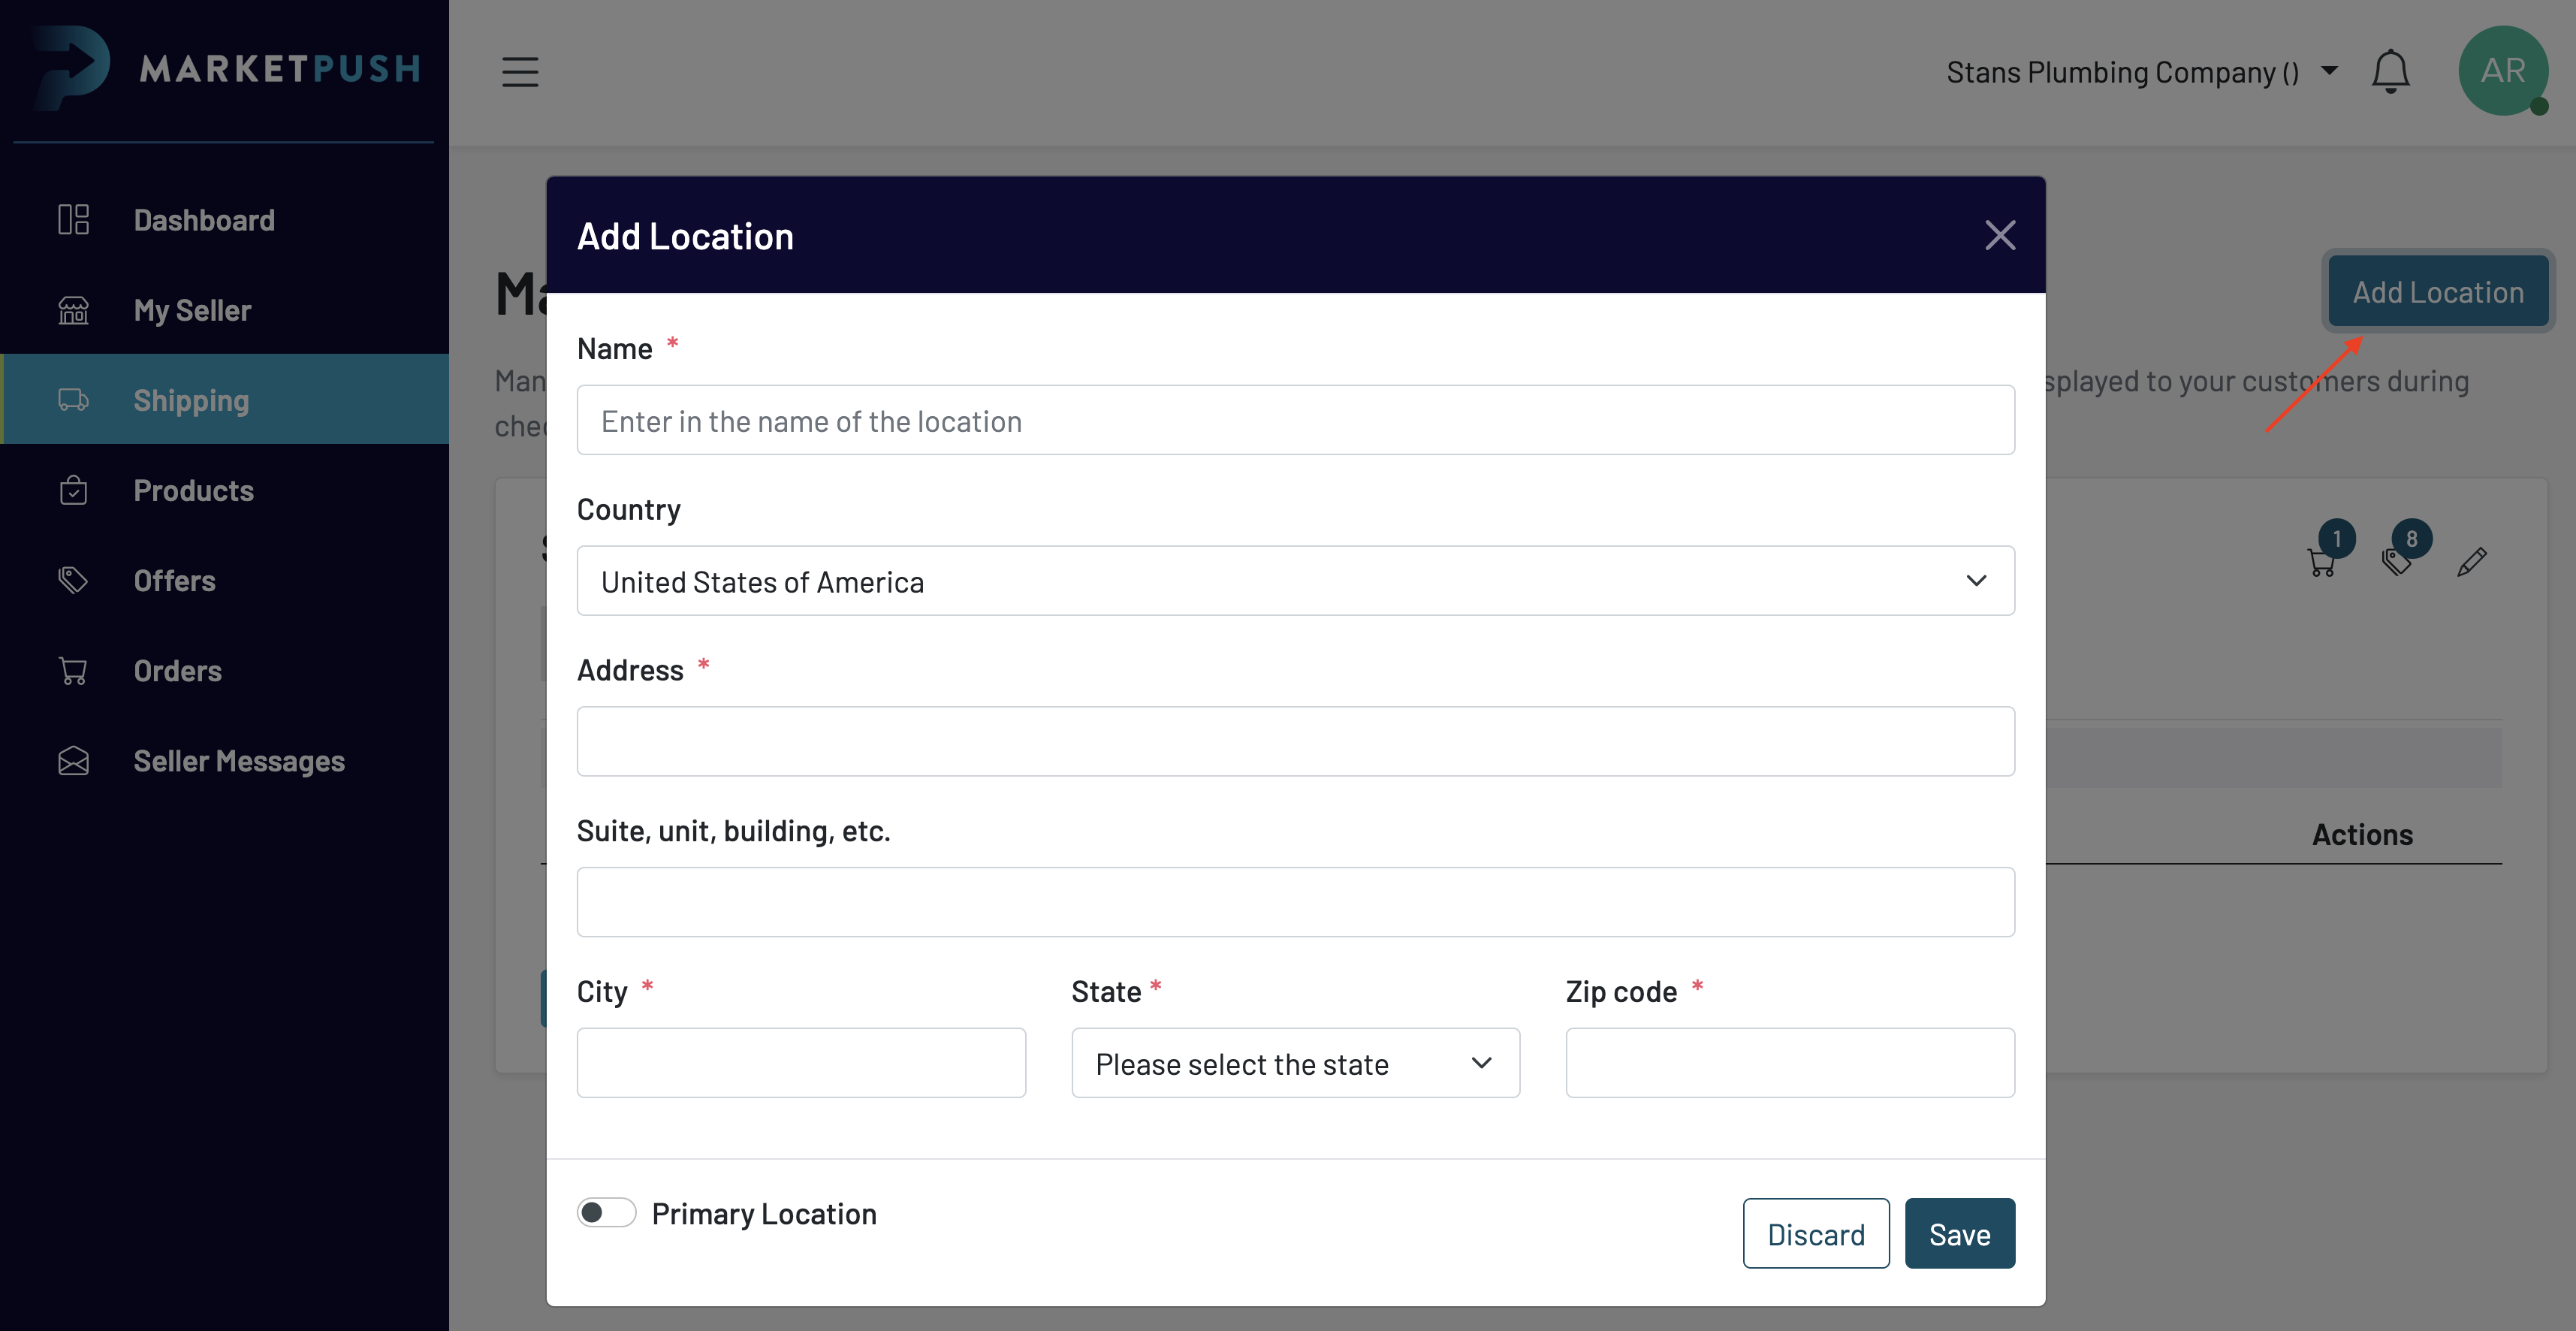Toggle the Primary Location switch
The width and height of the screenshot is (2576, 1331).
pos(606,1213)
